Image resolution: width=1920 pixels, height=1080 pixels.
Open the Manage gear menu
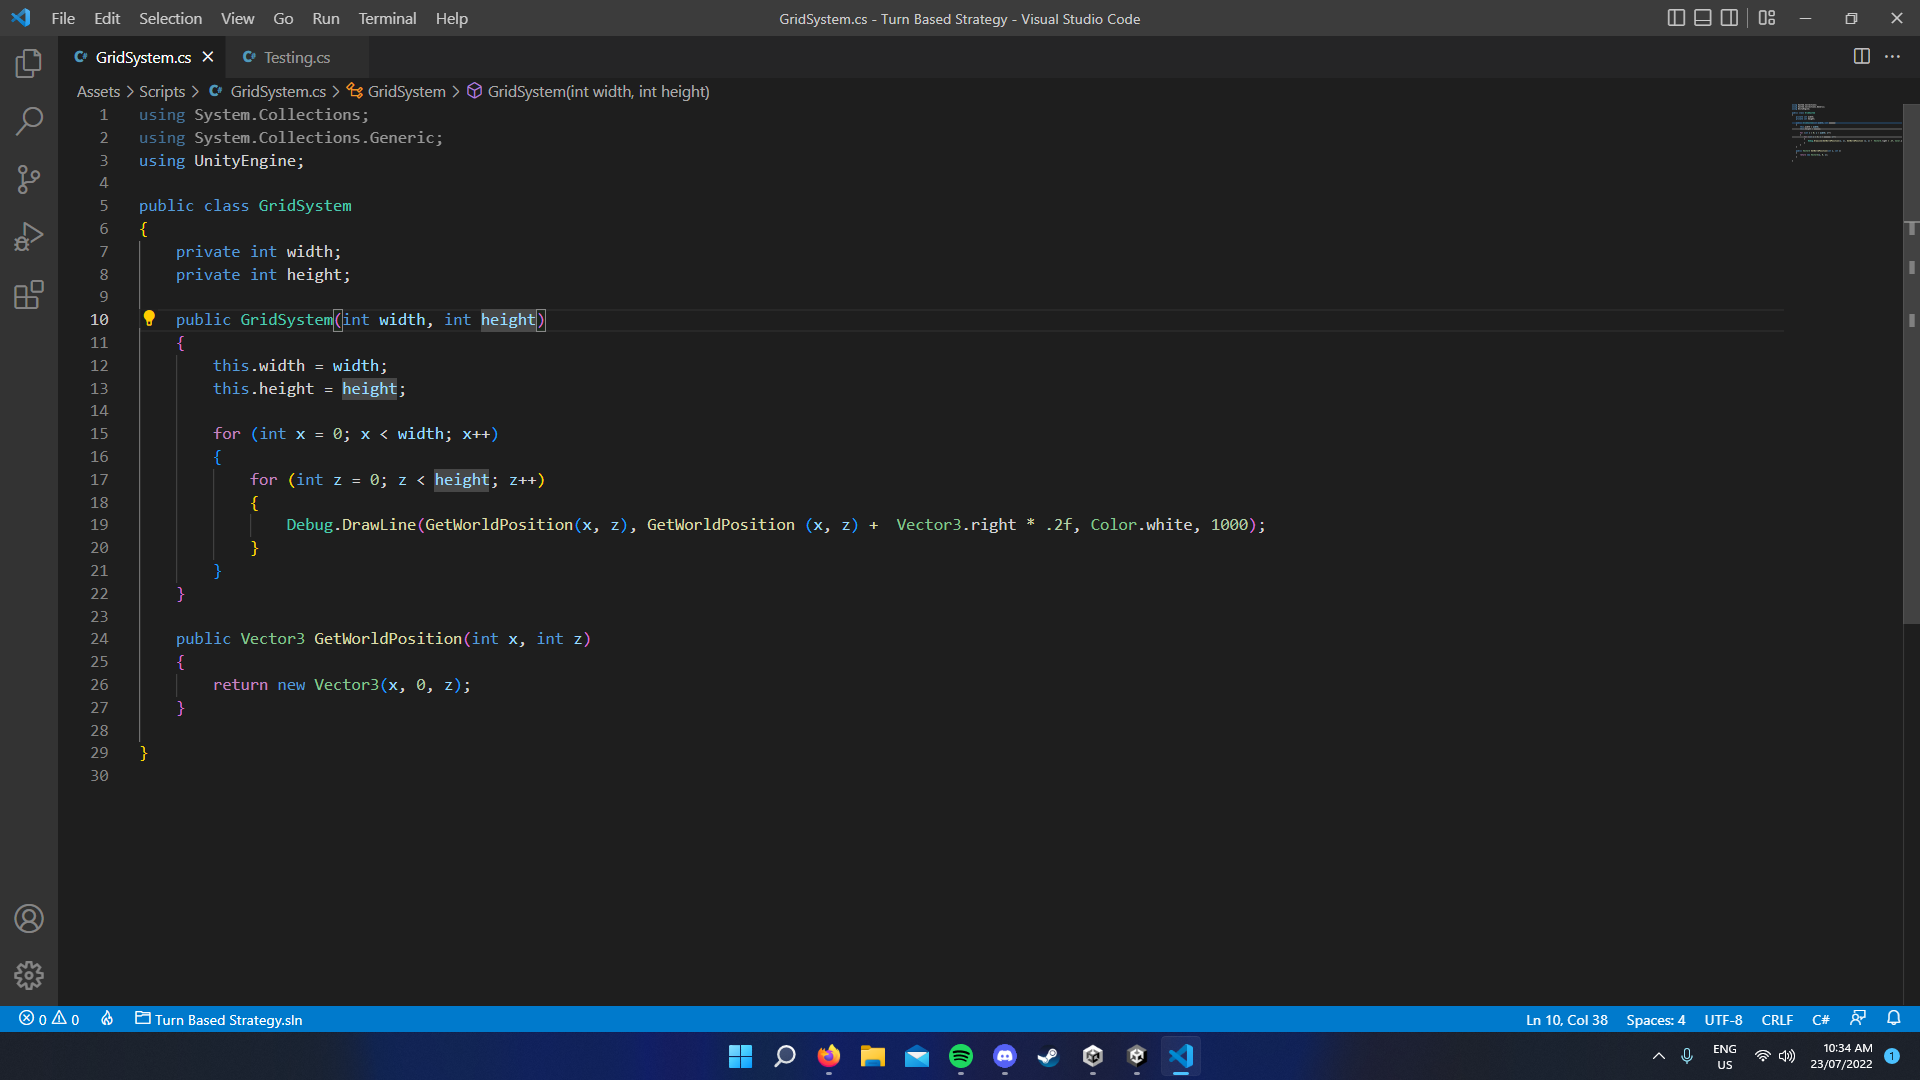click(29, 975)
